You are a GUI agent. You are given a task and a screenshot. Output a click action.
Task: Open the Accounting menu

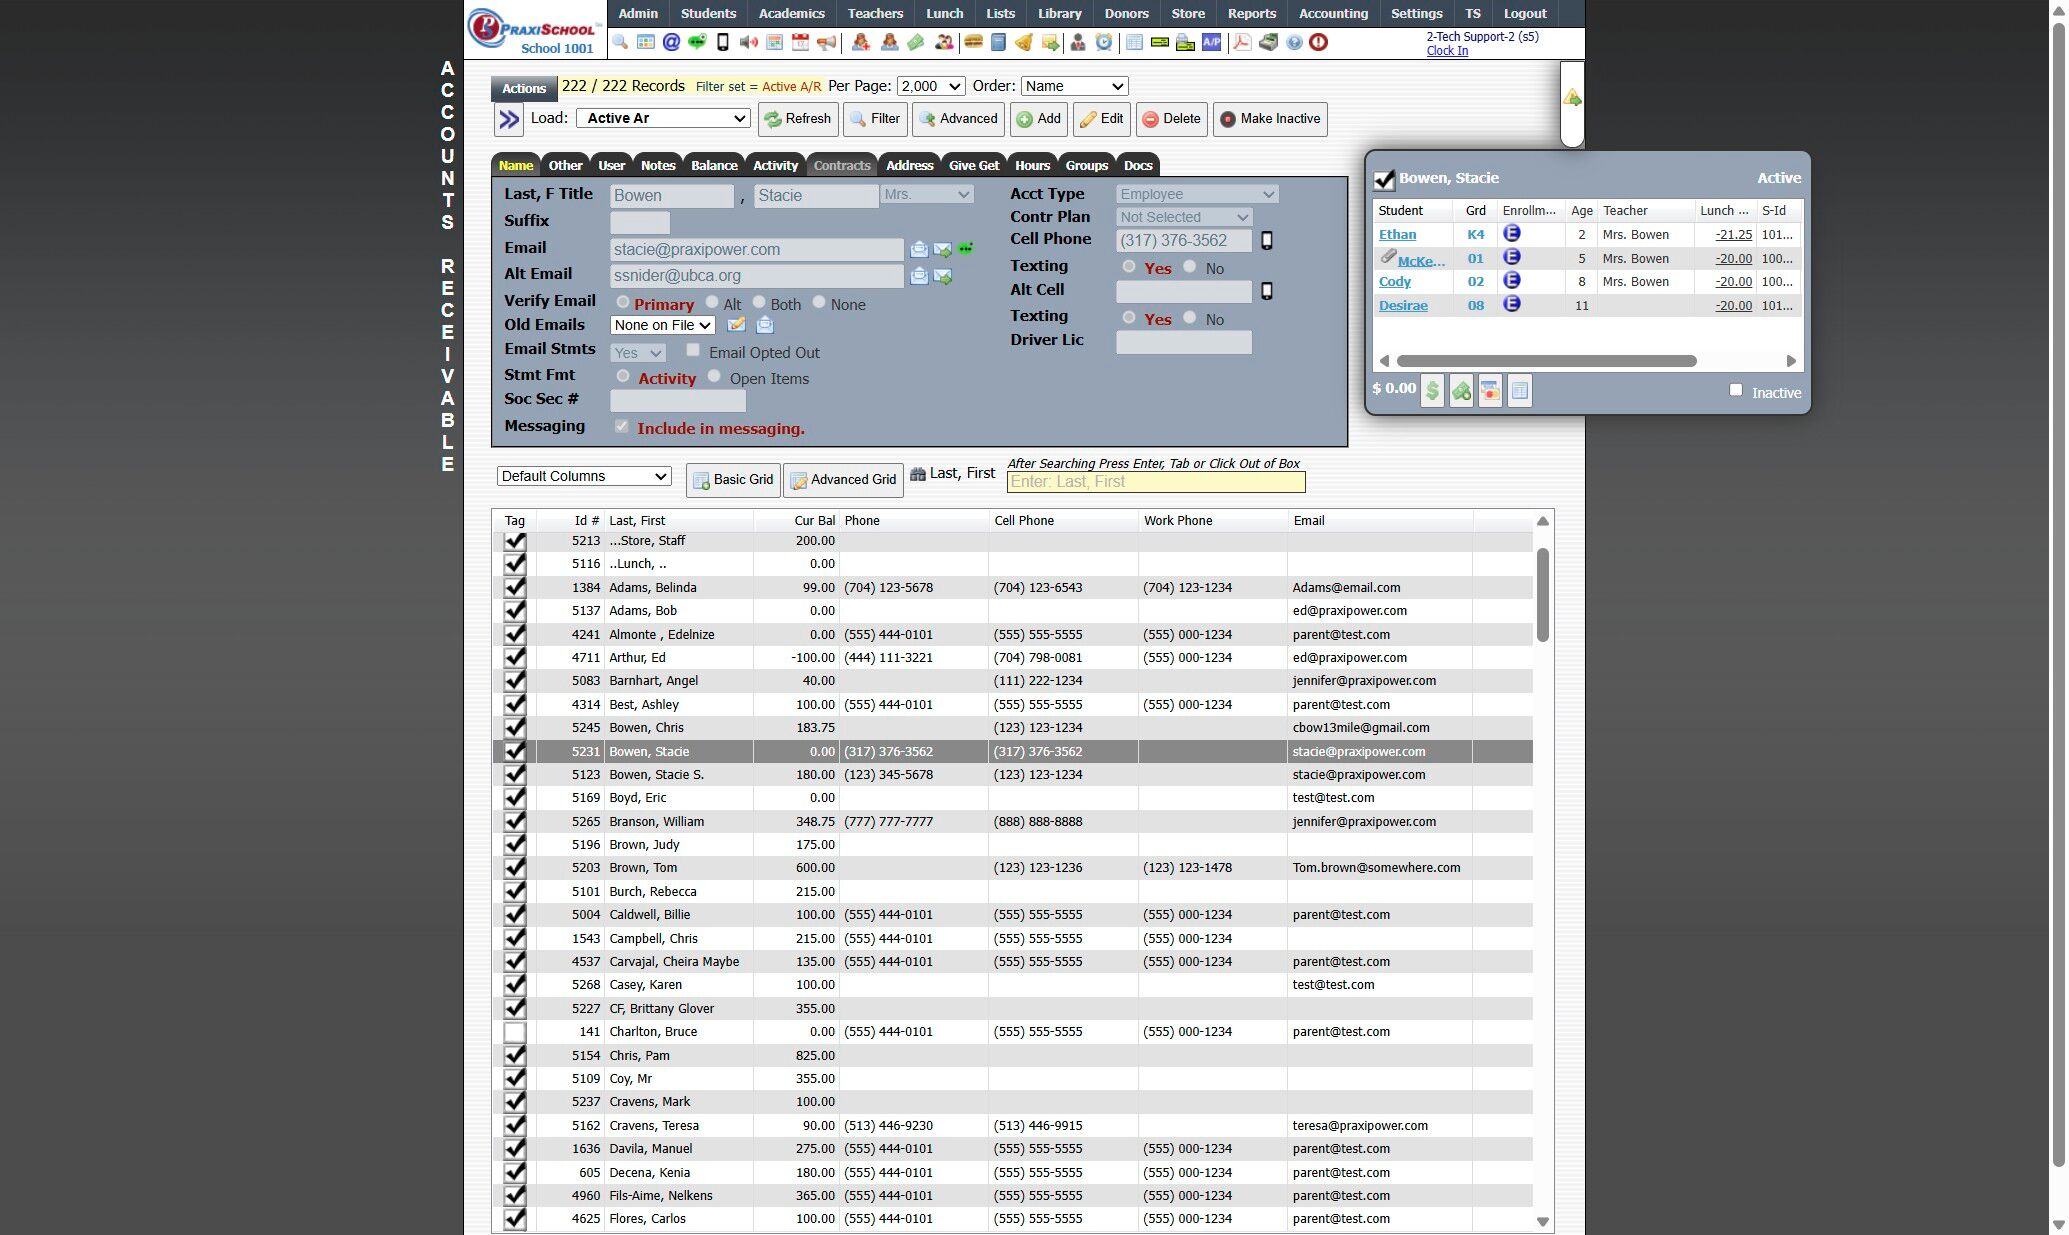click(x=1332, y=13)
